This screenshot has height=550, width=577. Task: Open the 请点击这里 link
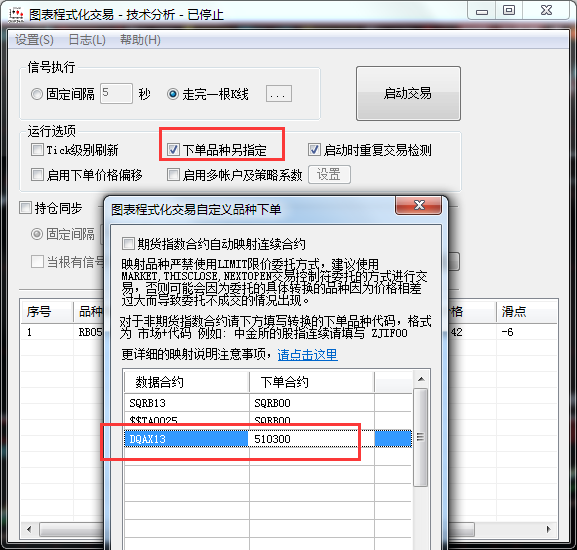(307, 355)
